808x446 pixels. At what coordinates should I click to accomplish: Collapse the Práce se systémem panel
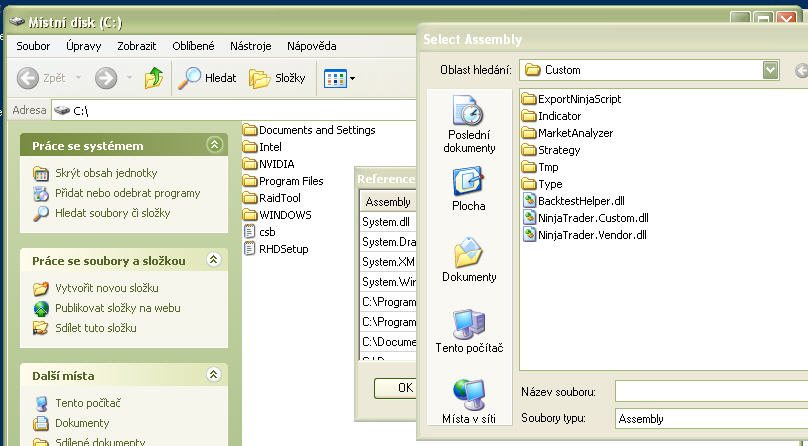click(213, 145)
